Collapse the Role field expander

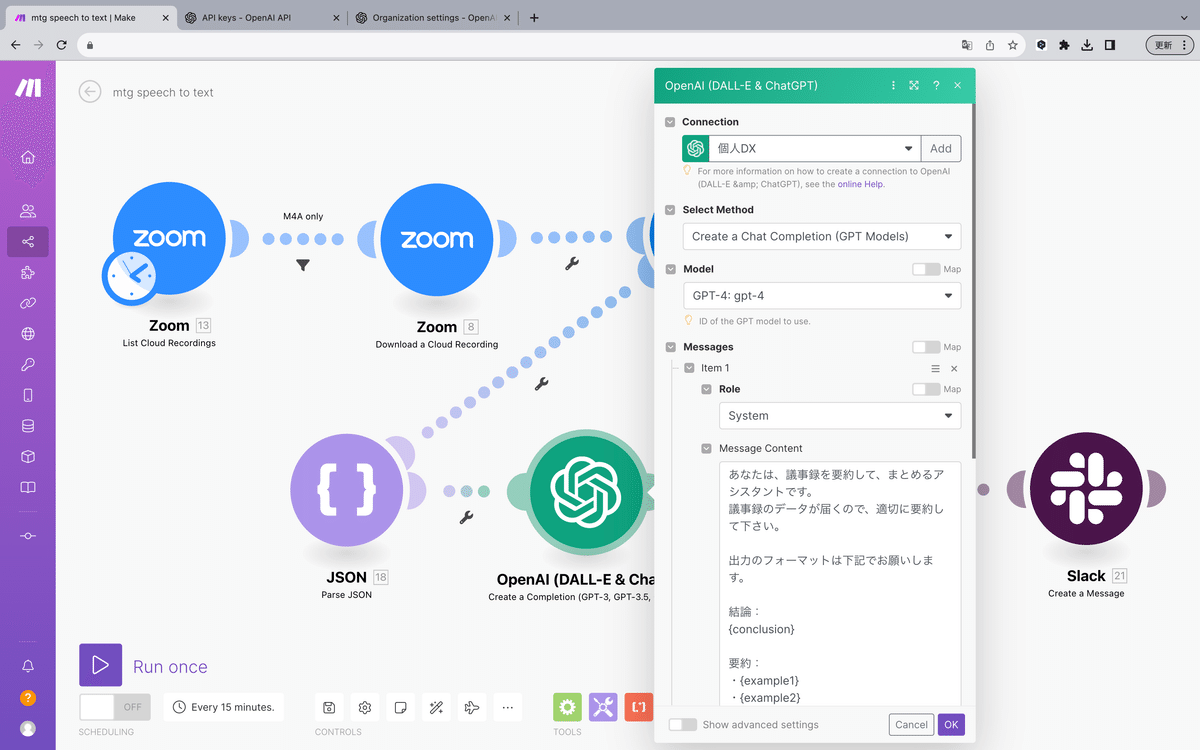click(x=707, y=389)
